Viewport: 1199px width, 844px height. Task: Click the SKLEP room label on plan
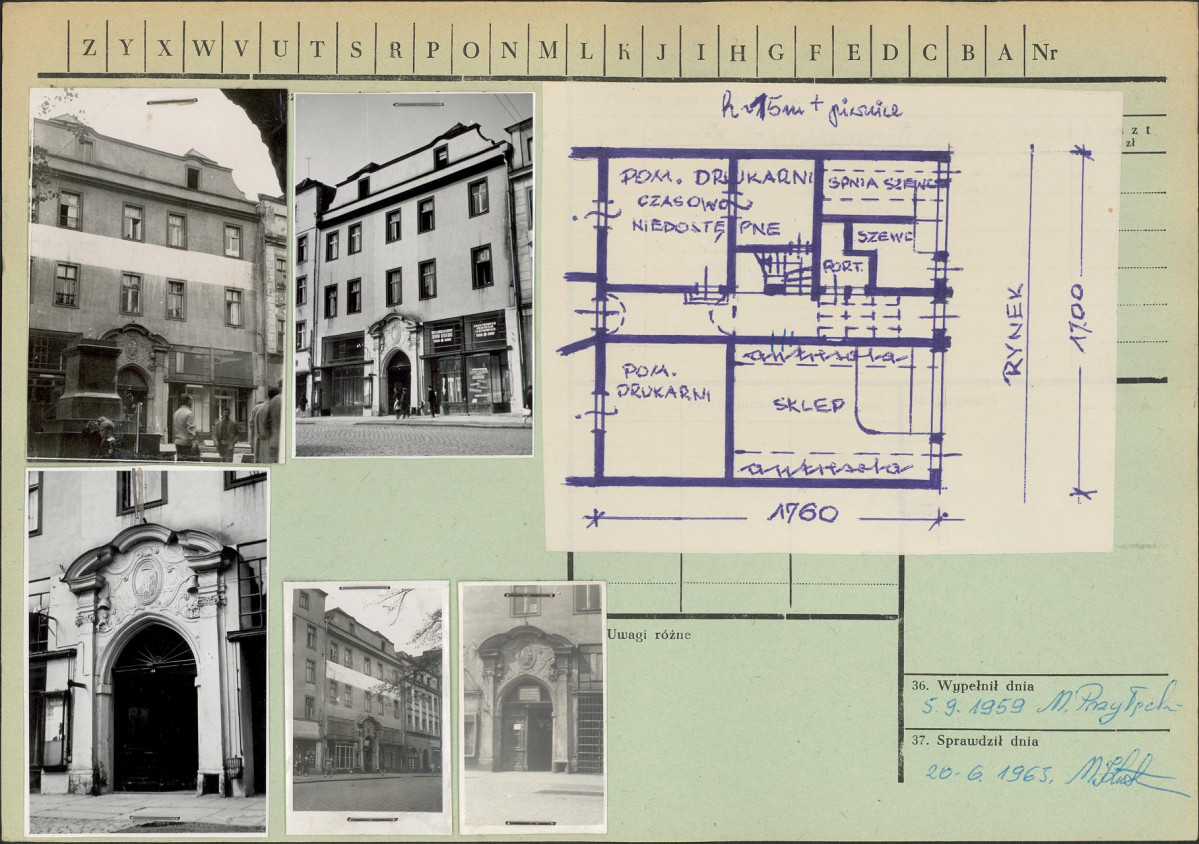[x=808, y=405]
